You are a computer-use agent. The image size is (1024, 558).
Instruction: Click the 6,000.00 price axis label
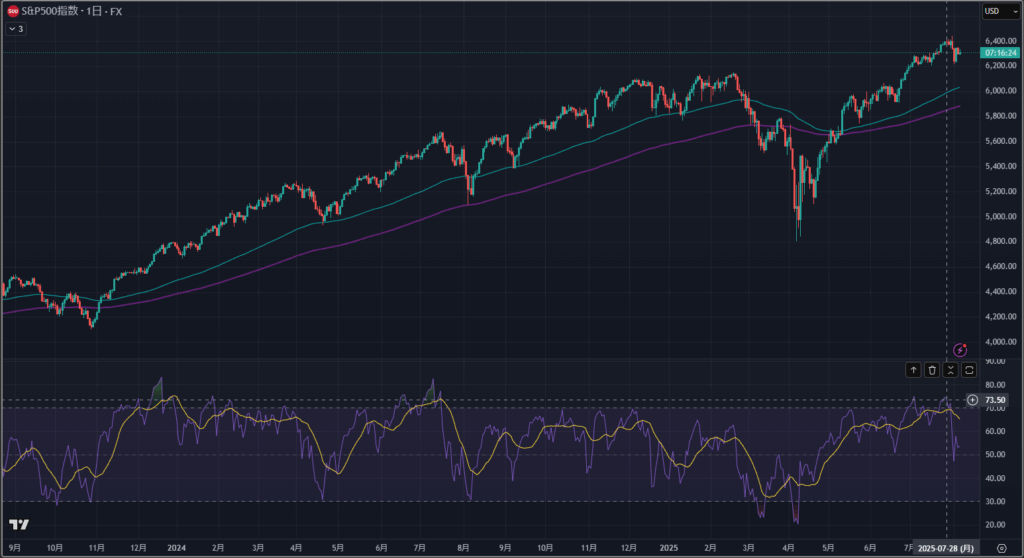(1000, 91)
